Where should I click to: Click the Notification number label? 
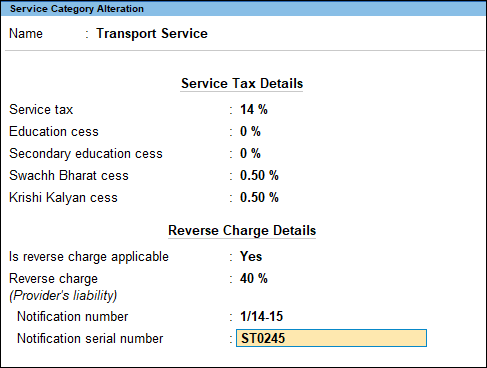(73, 316)
